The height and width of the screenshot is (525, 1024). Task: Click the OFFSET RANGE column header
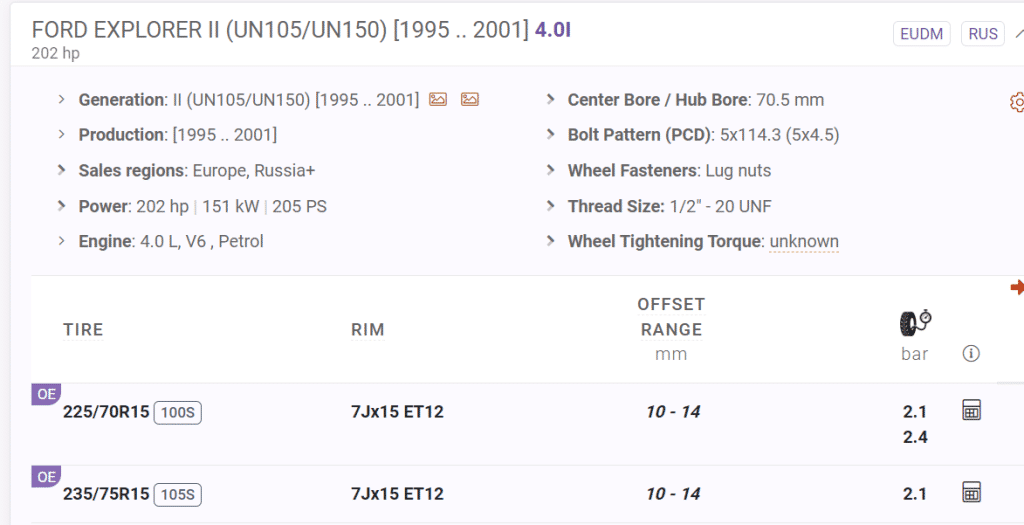(x=671, y=317)
